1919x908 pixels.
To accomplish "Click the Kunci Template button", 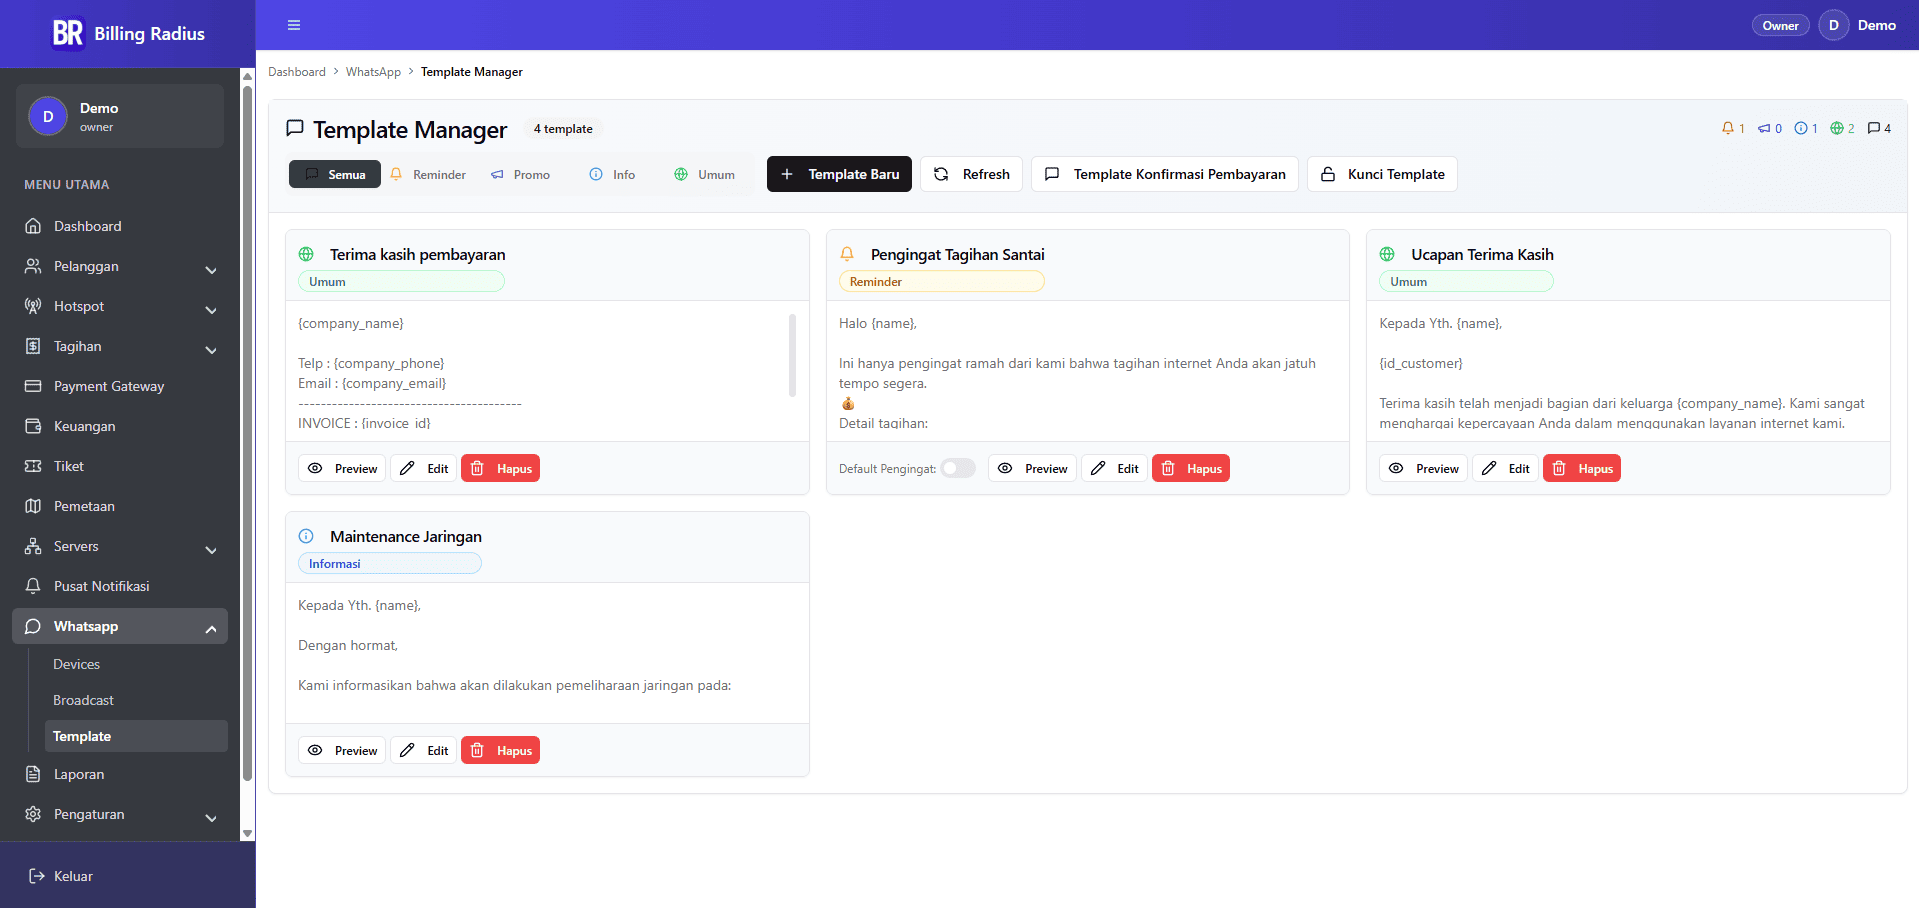I will pos(1382,174).
